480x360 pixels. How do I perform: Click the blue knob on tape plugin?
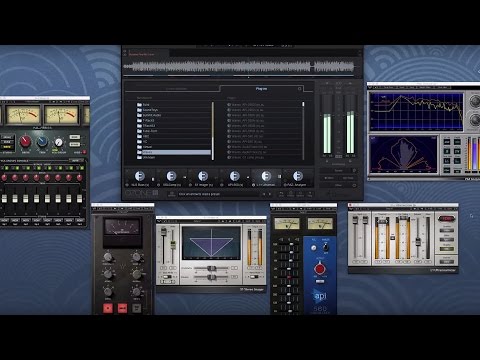42,141
